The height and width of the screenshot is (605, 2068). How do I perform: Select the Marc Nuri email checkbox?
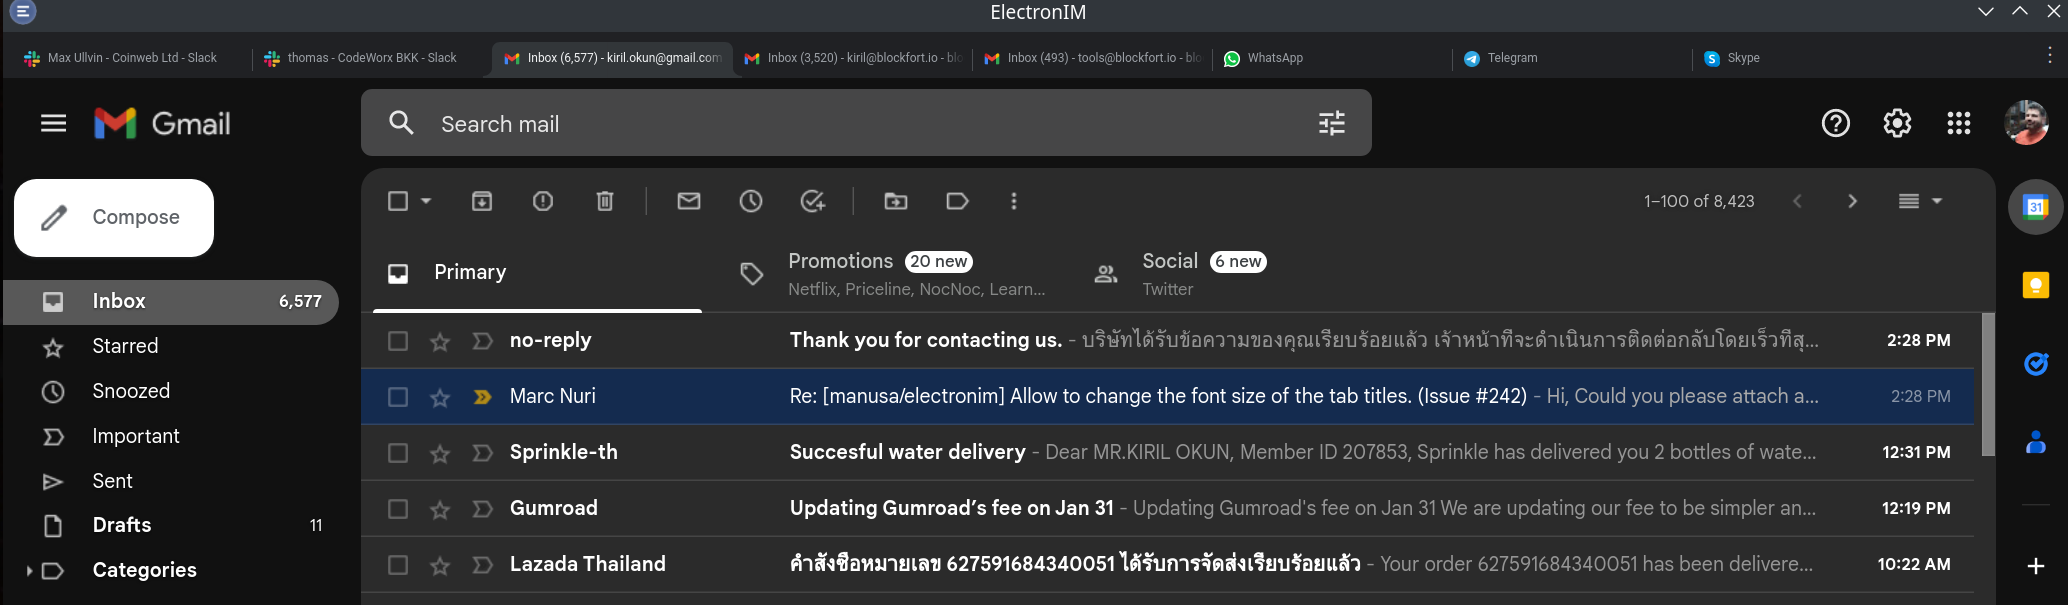click(x=397, y=396)
